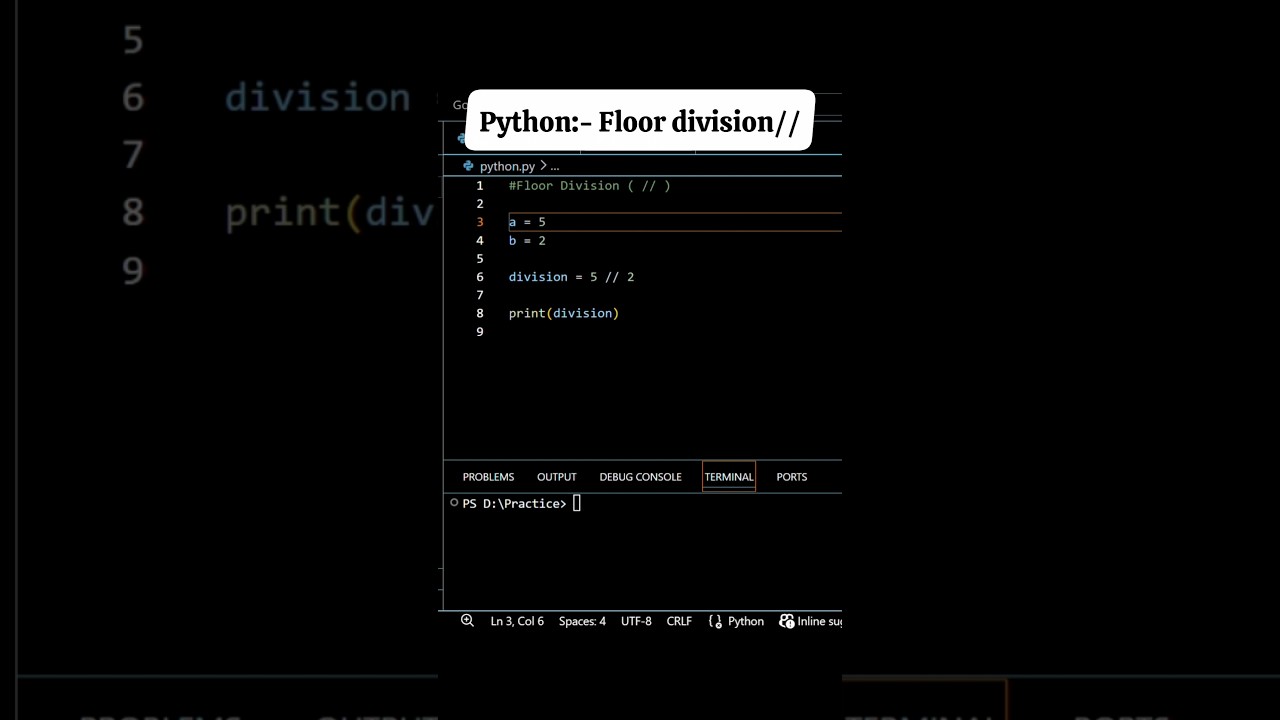Click the Python file icon in breadcrumb
1280x720 pixels.
coord(468,166)
